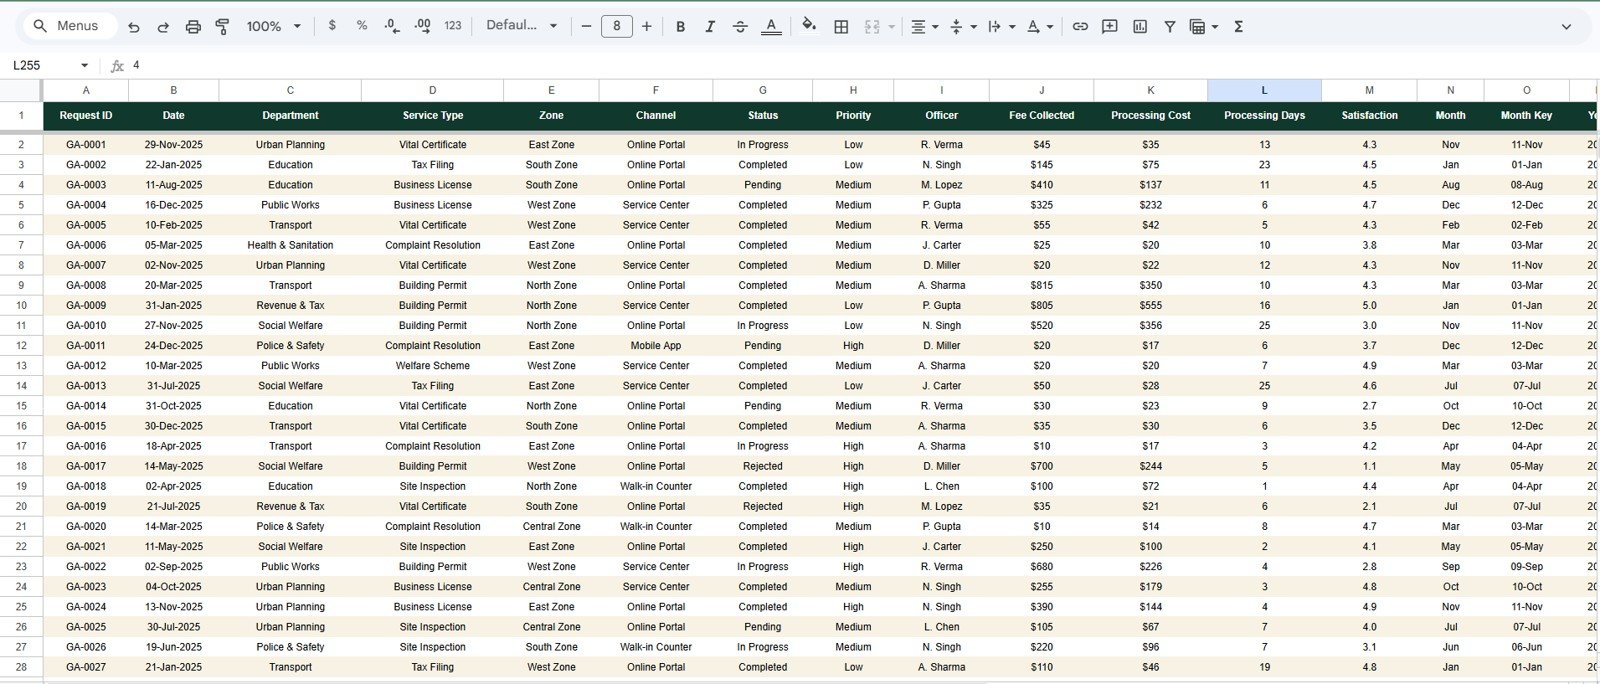Select the 09-Sep month key cell
This screenshot has width=1600, height=684.
point(1526,567)
